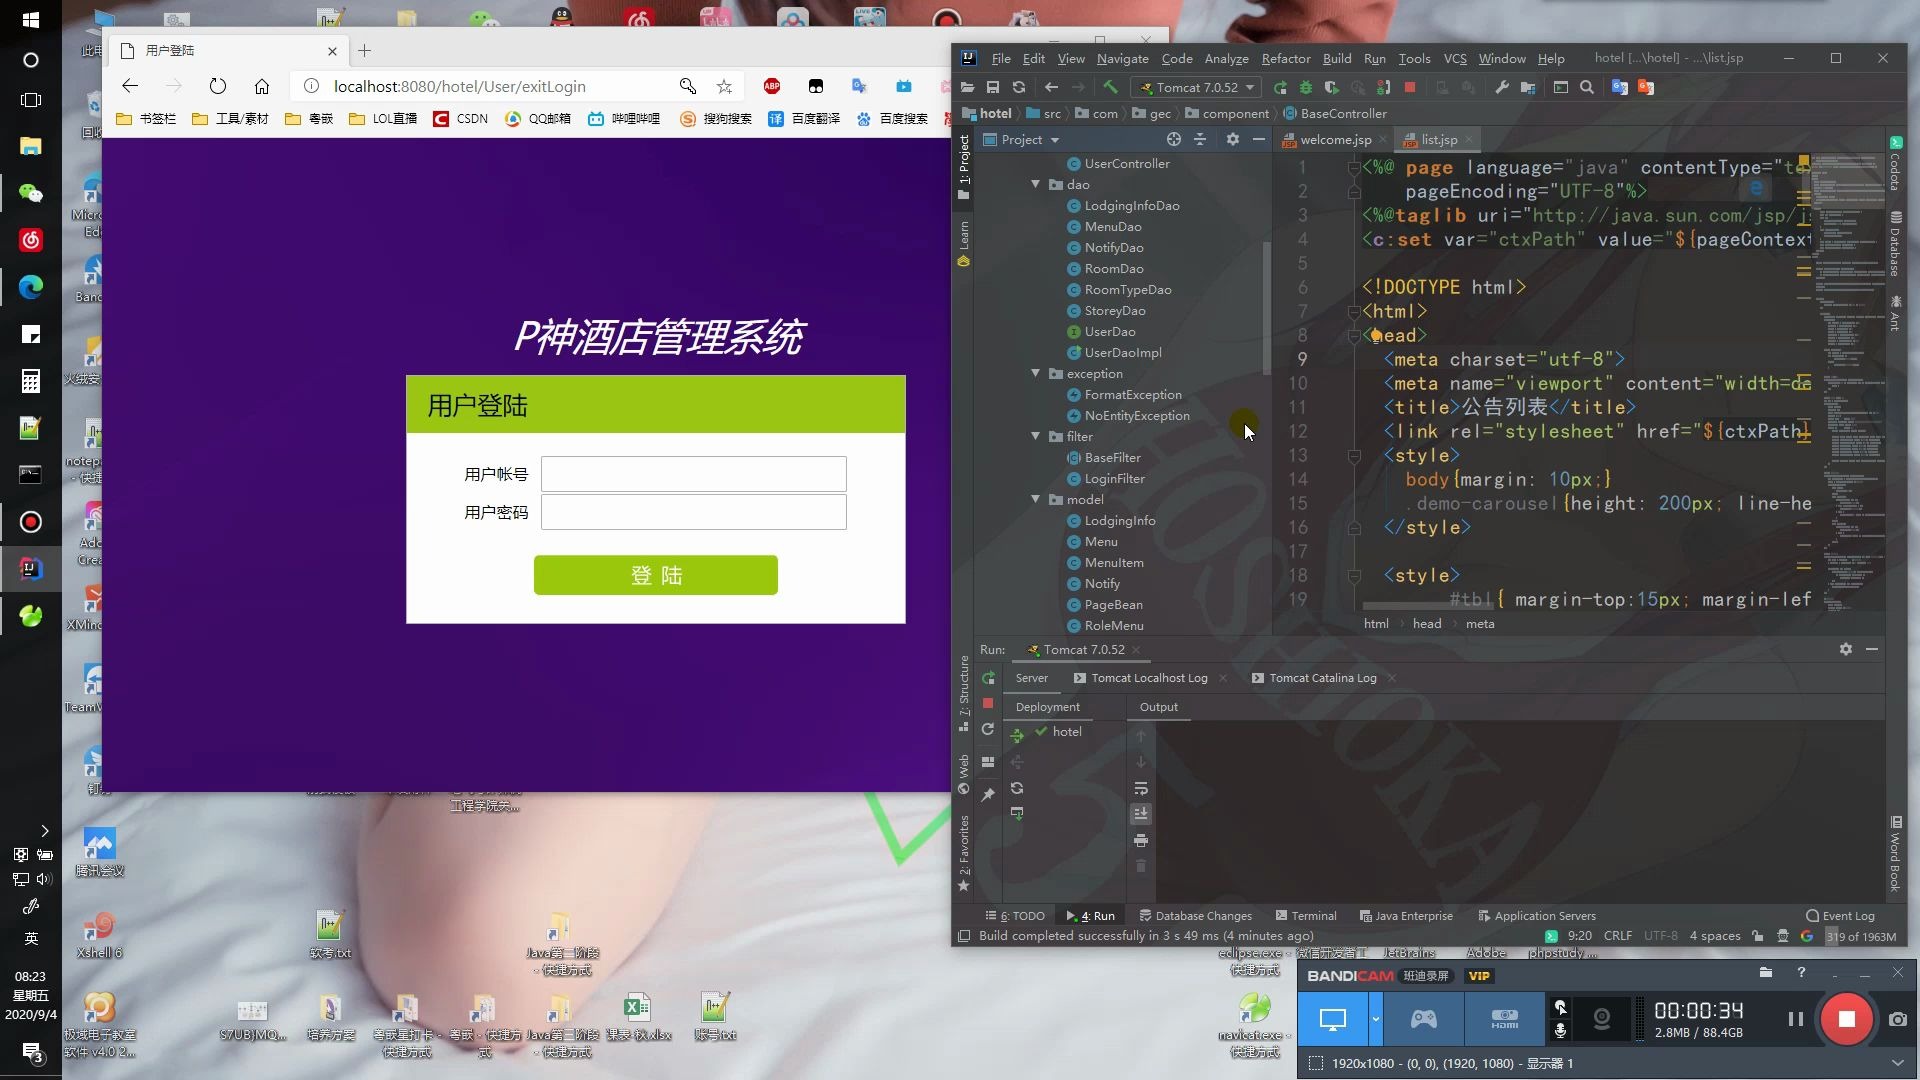This screenshot has width=1920, height=1080.
Task: Toggle scroll to end in Output panel
Action: [x=1141, y=814]
